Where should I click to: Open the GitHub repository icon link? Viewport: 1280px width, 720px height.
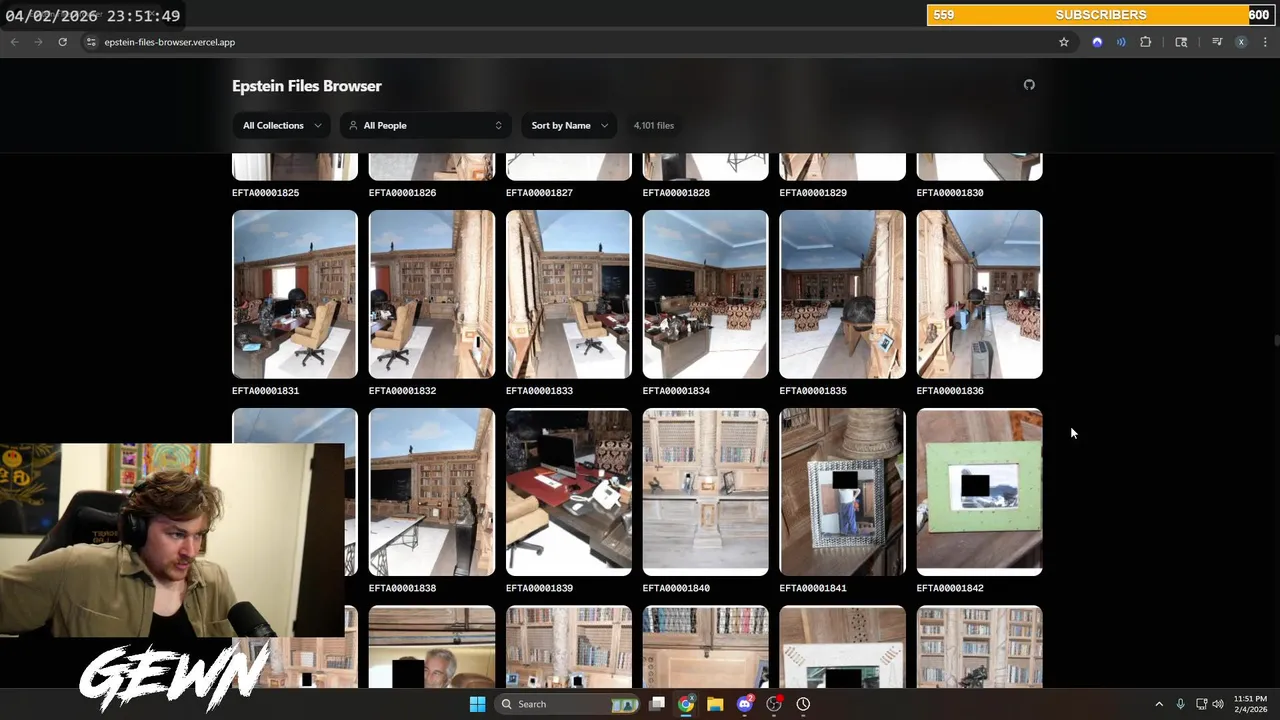pyautogui.click(x=1029, y=85)
